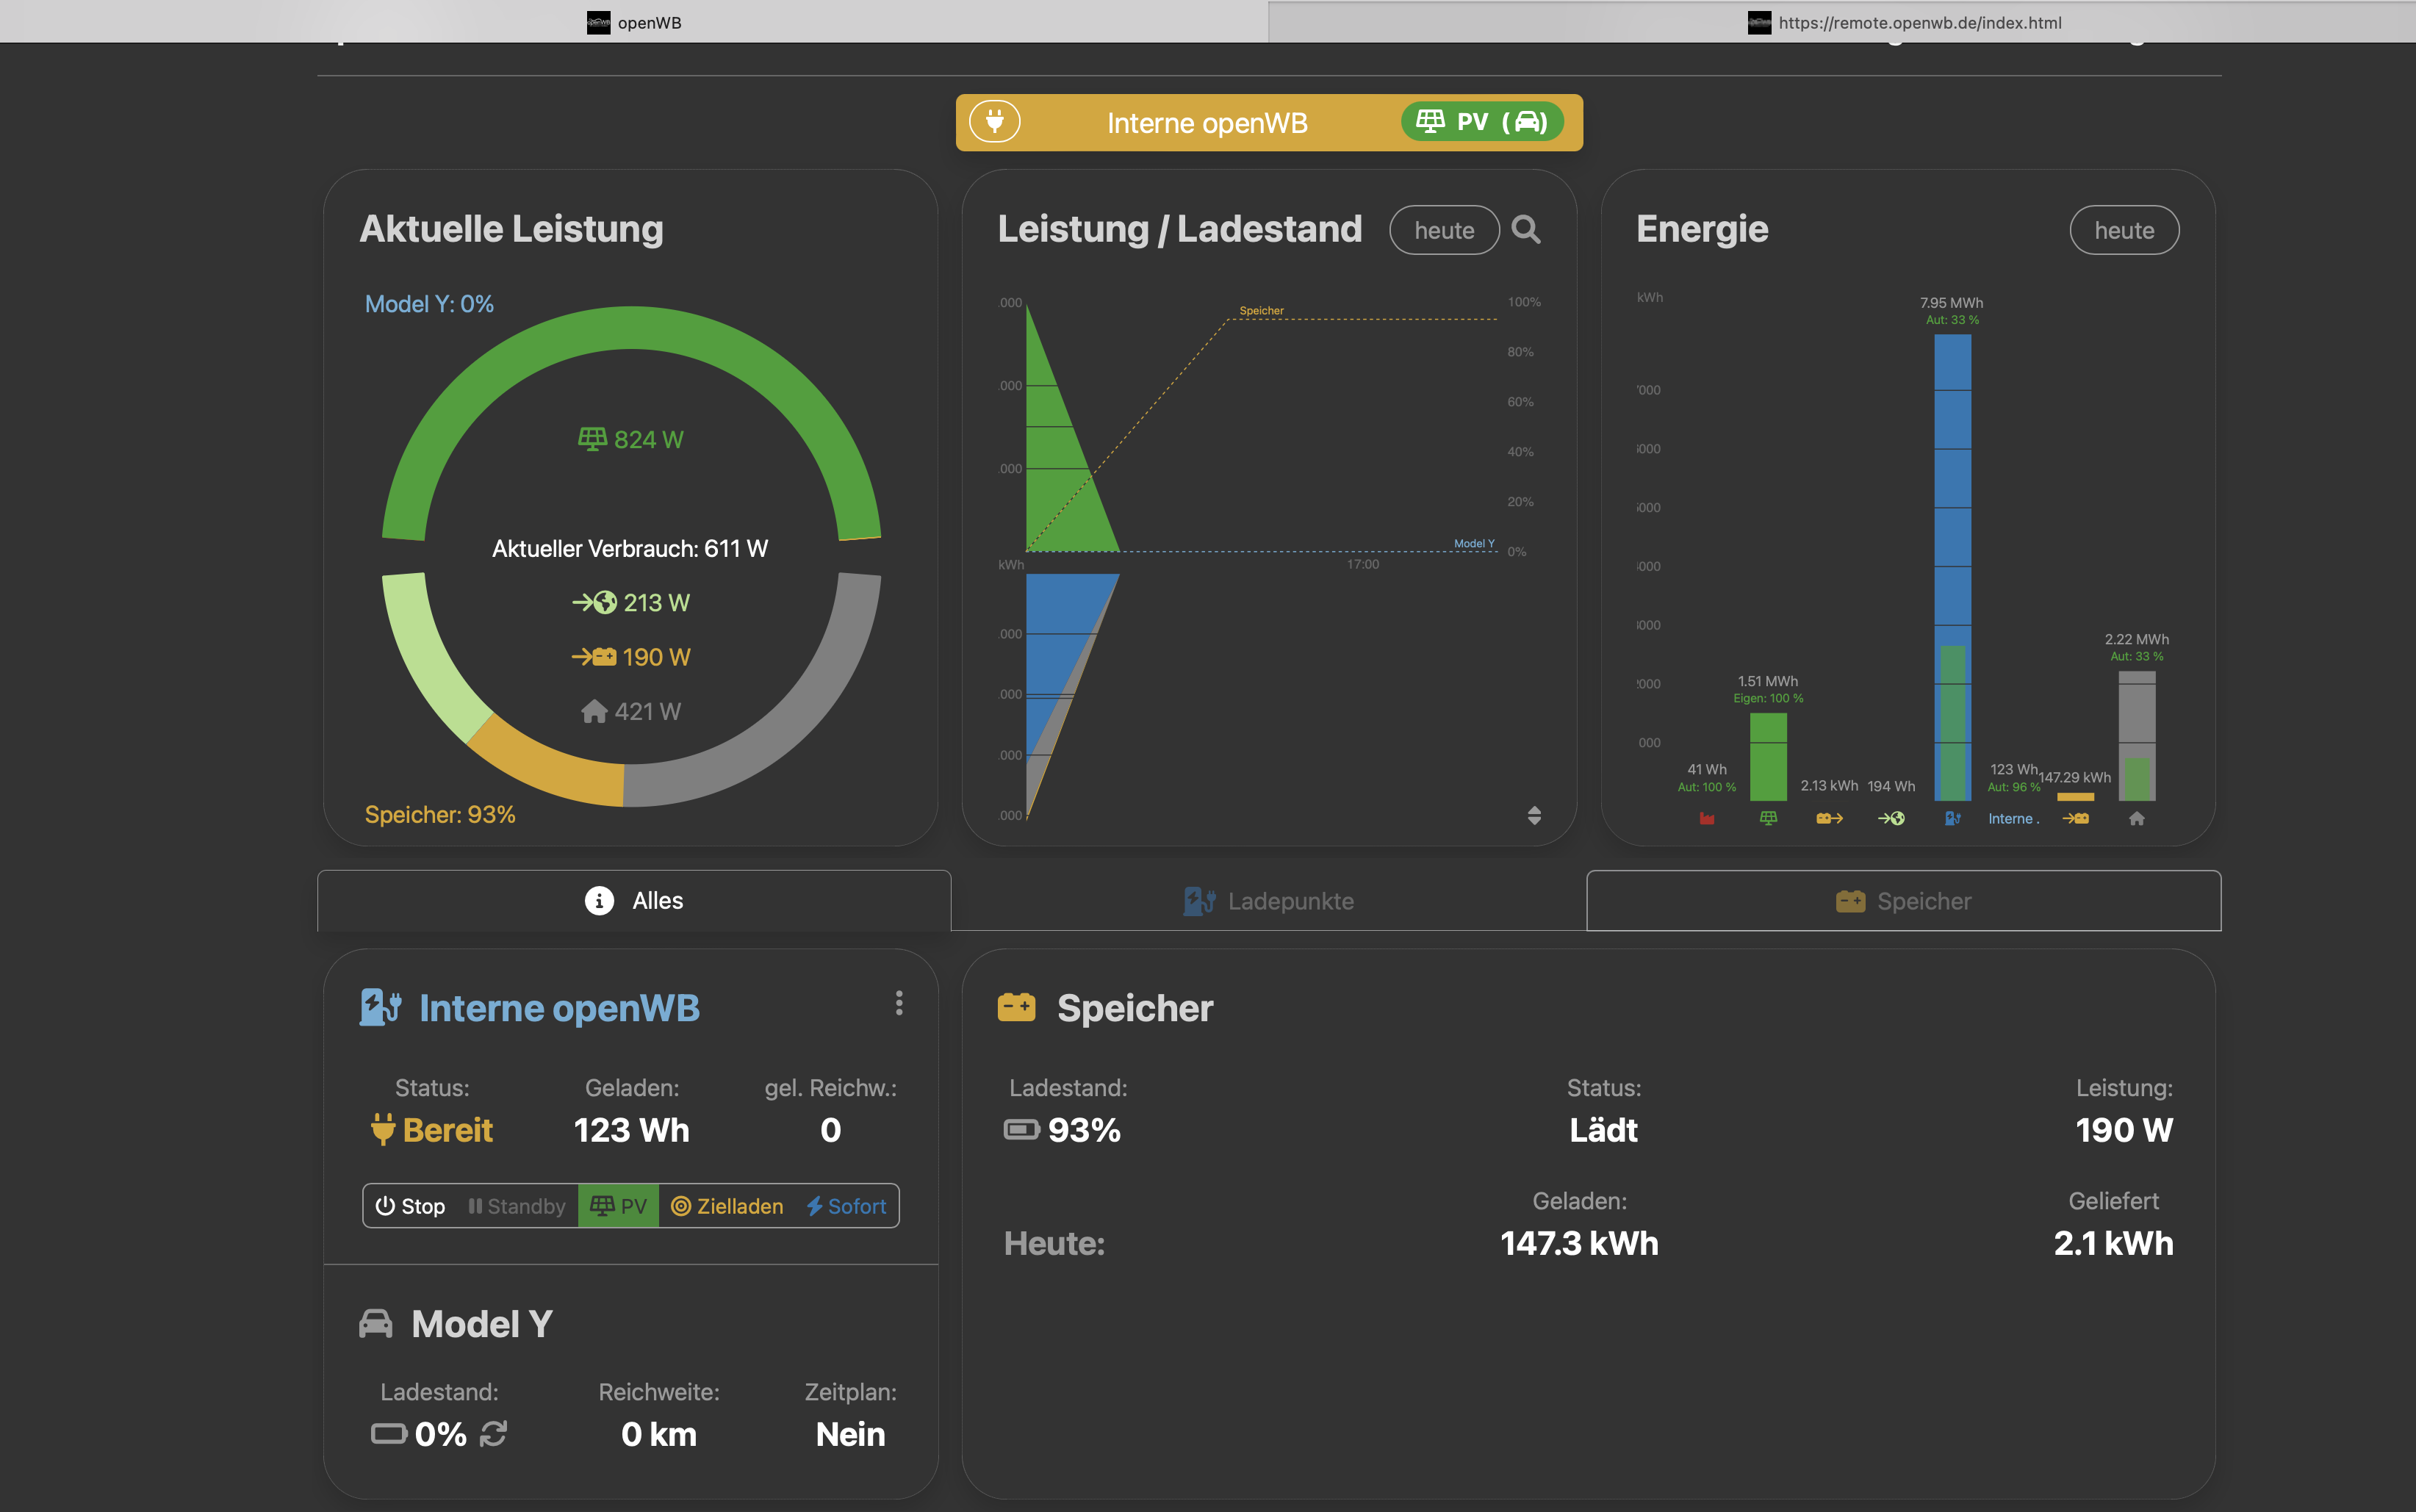2416x1512 pixels.
Task: Click the magnifier icon in Leistung / Ladestand
Action: (x=1525, y=230)
